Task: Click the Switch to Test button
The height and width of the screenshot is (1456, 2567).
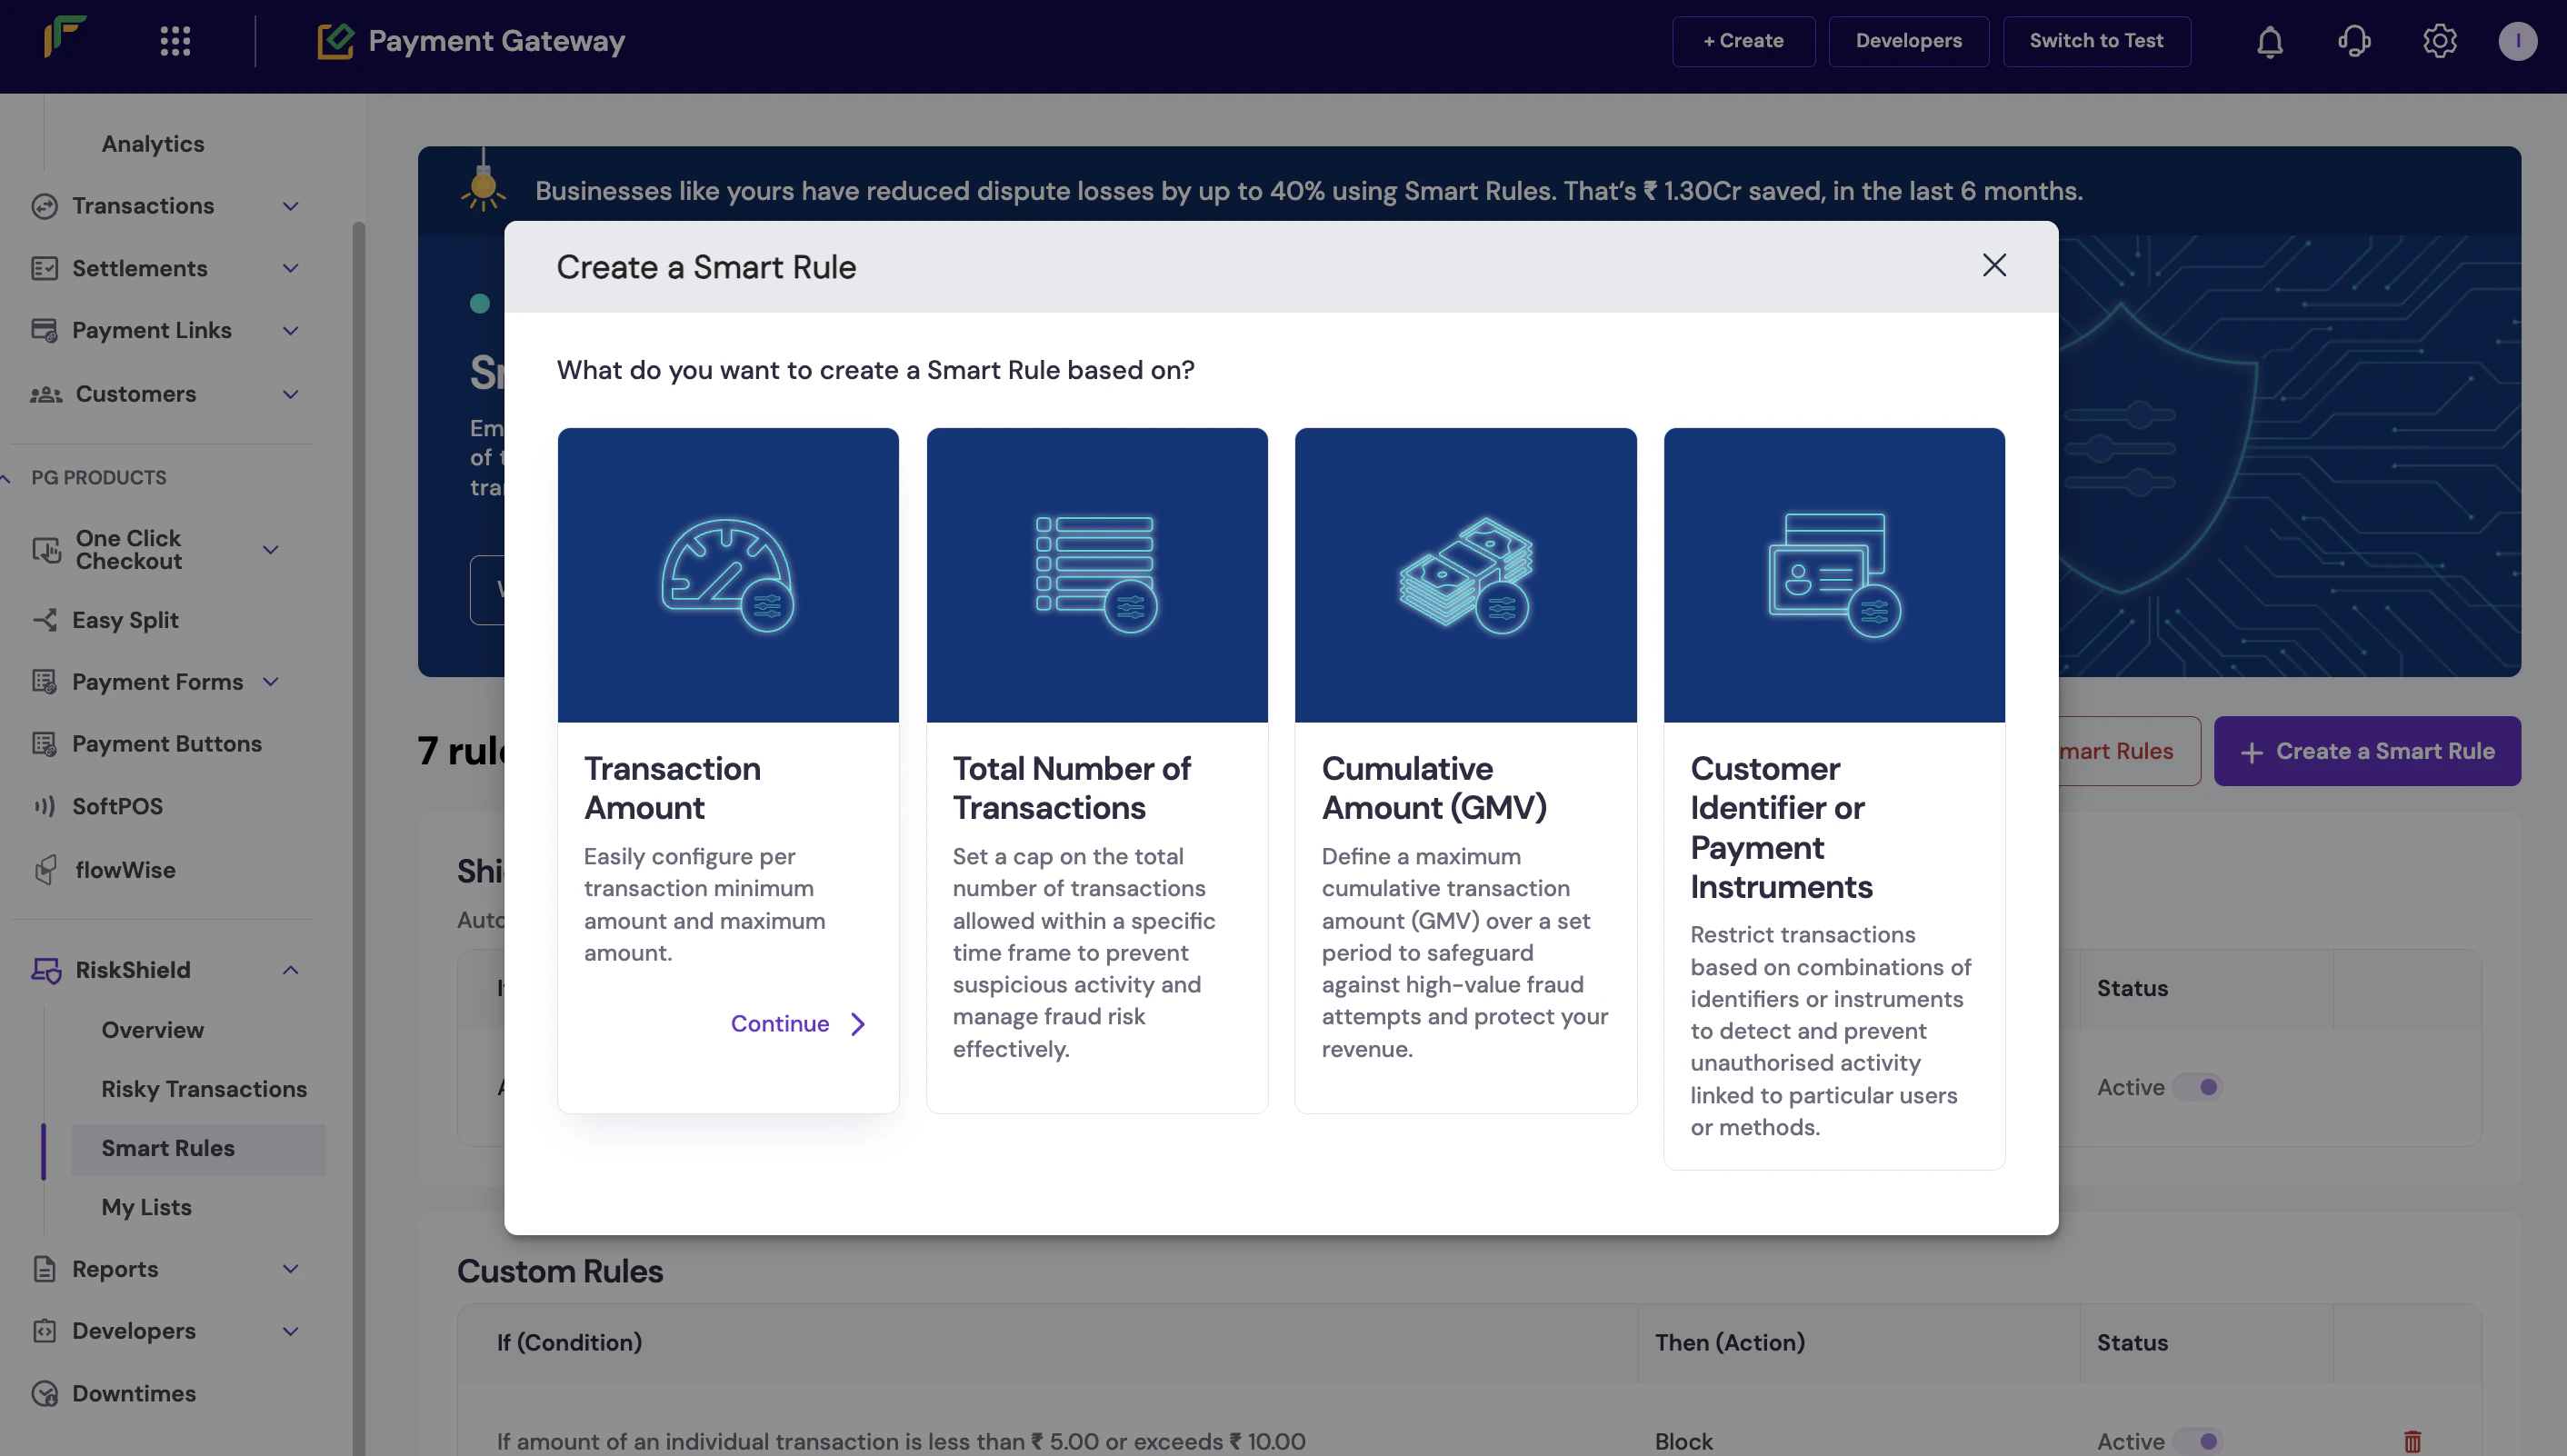Action: coord(2096,41)
